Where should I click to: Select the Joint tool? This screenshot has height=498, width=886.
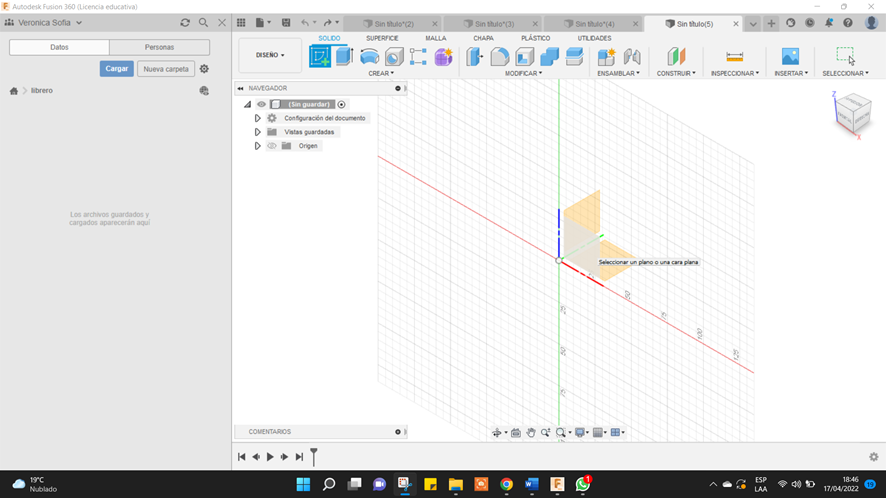(632, 57)
